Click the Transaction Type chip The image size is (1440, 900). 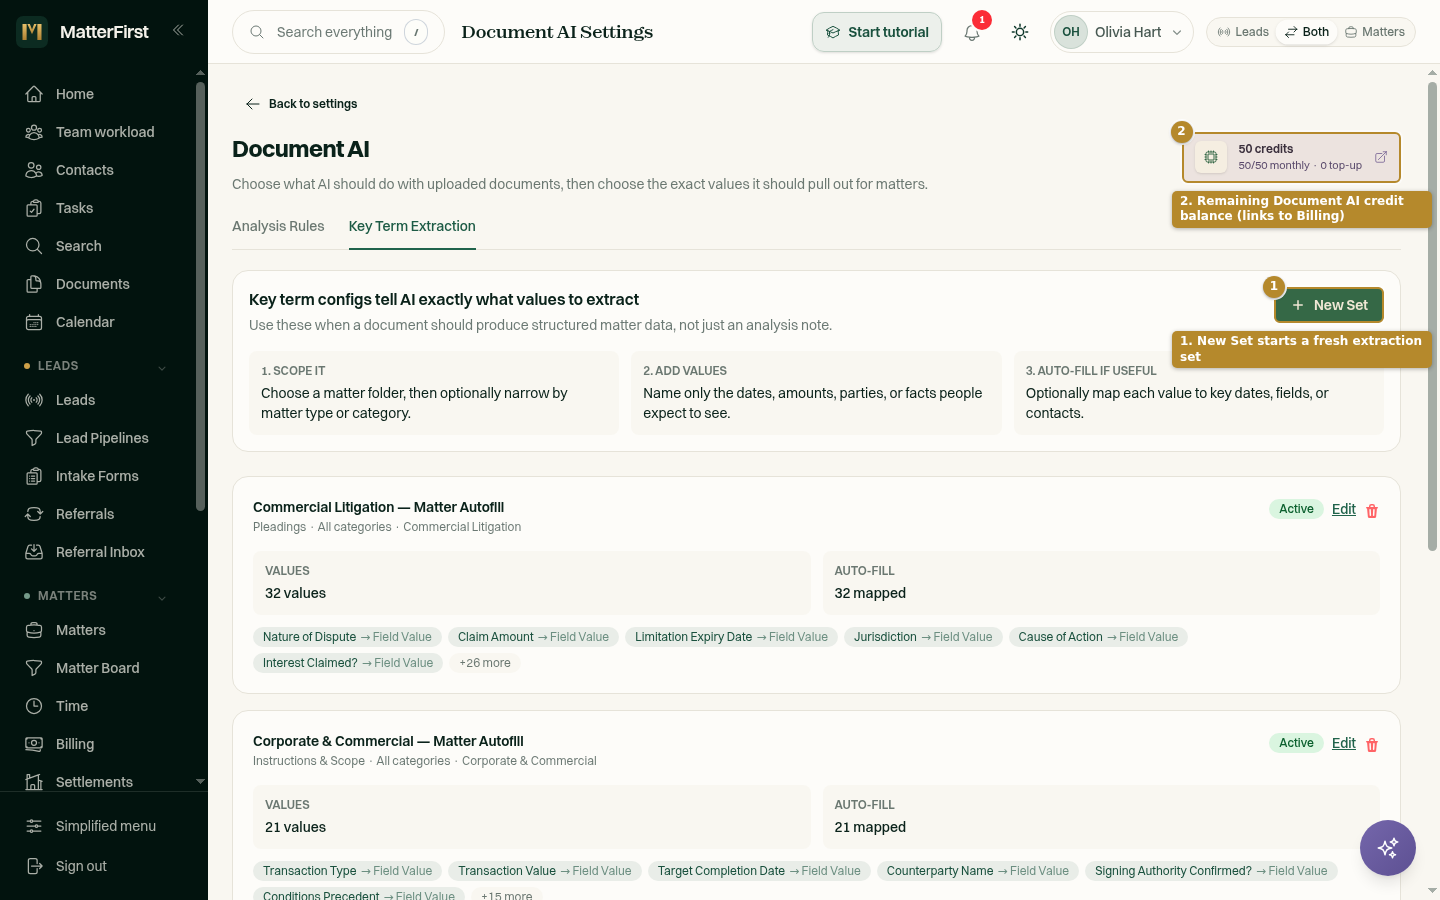pyautogui.click(x=347, y=871)
